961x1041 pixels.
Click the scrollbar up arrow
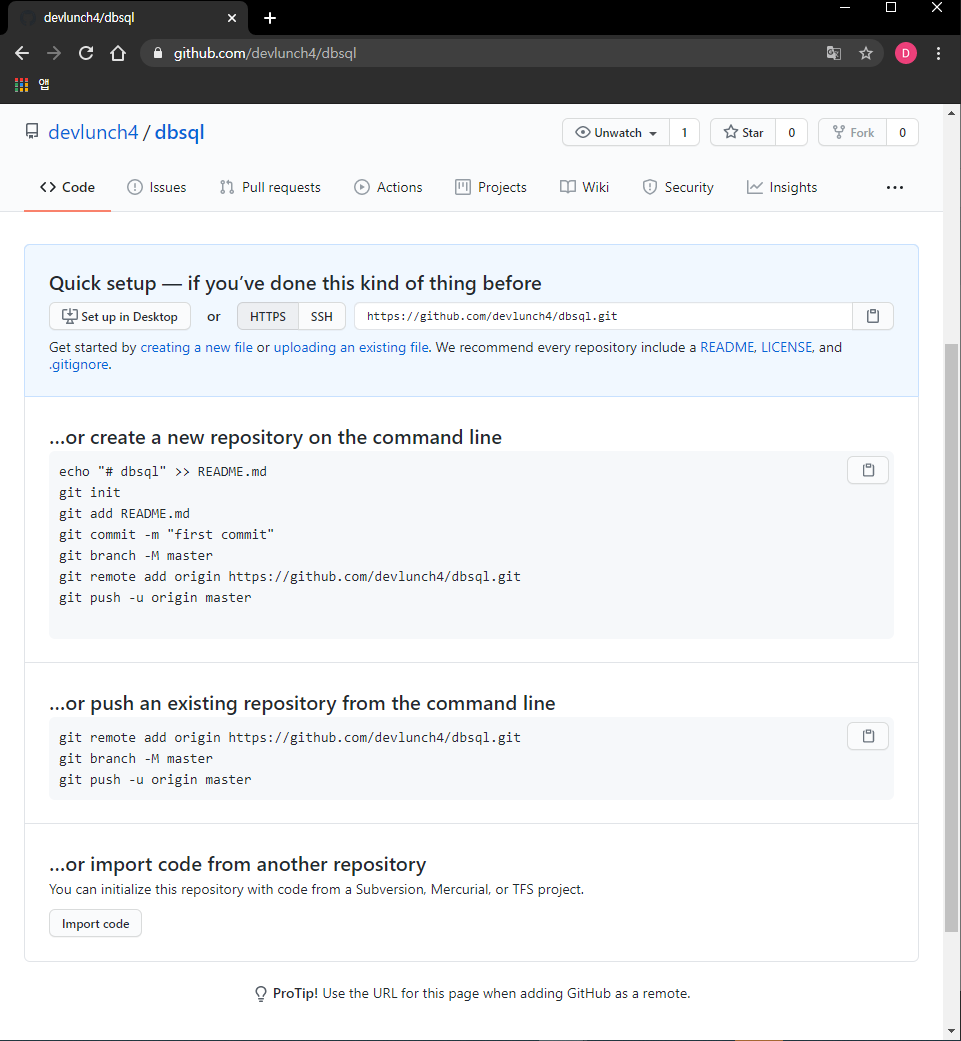pyautogui.click(x=952, y=113)
